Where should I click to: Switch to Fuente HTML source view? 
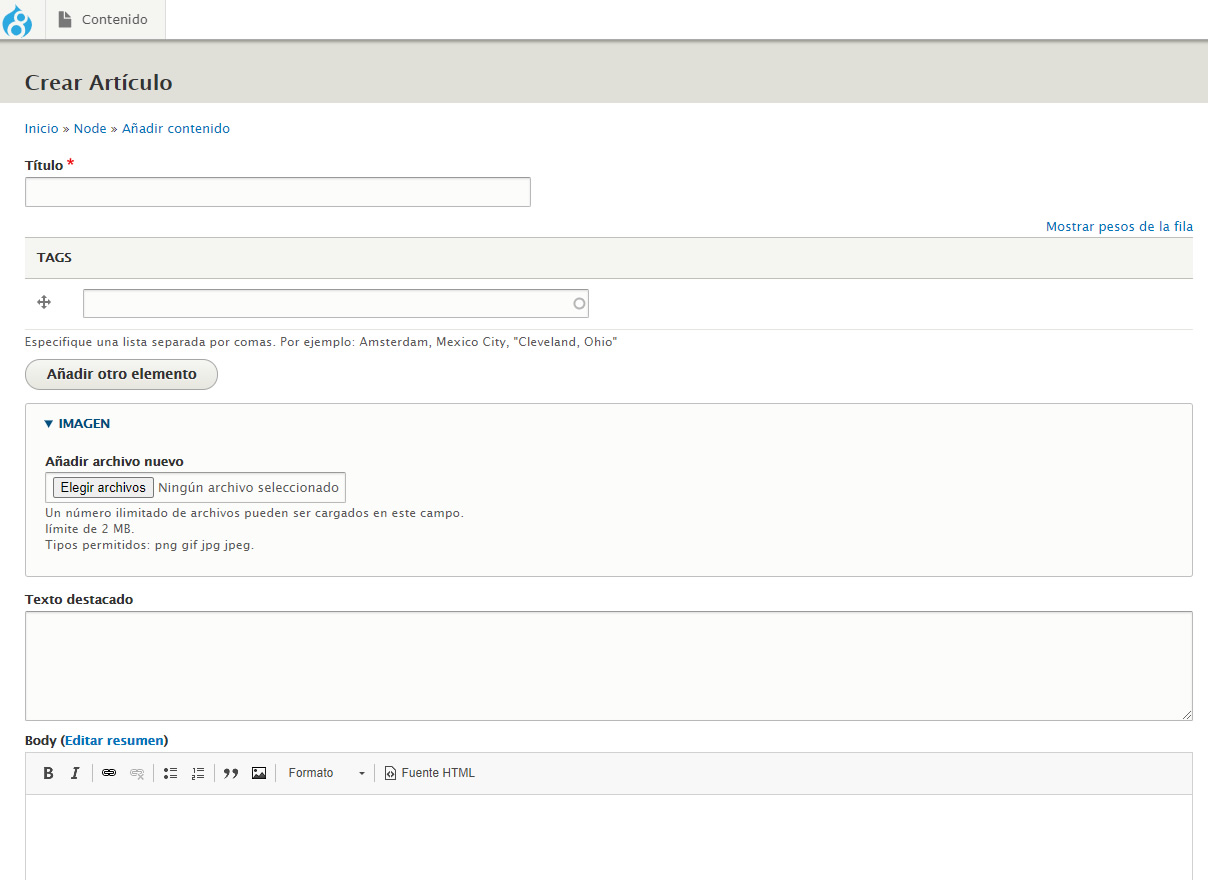tap(430, 773)
